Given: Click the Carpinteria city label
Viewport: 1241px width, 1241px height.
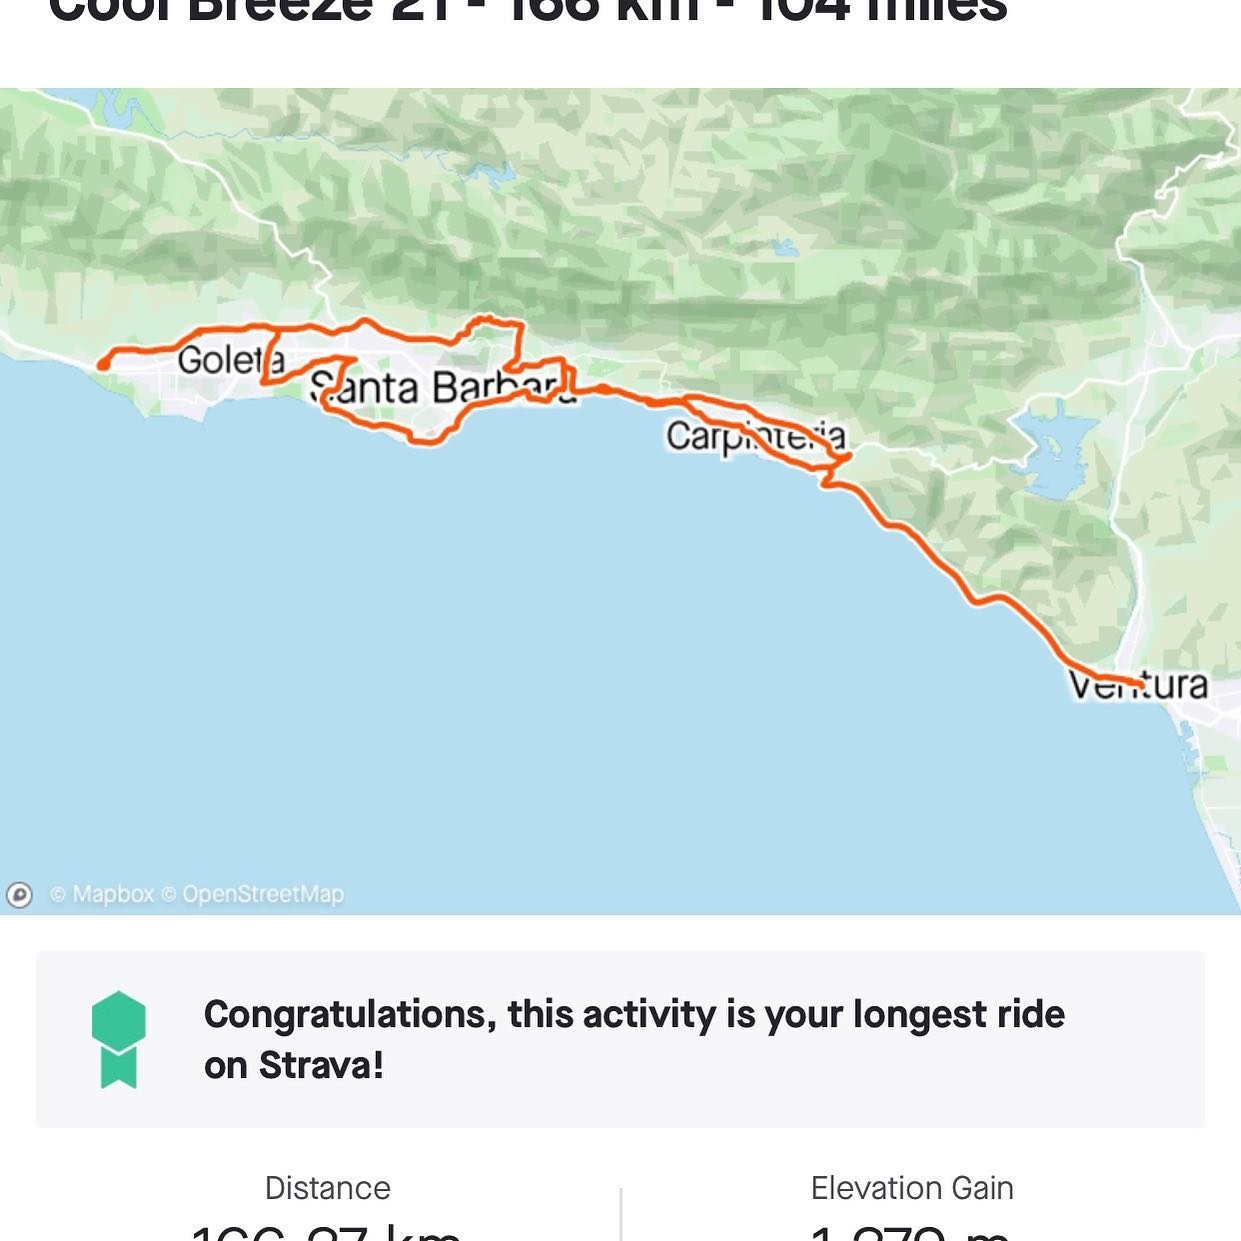Looking at the screenshot, I should tap(755, 437).
